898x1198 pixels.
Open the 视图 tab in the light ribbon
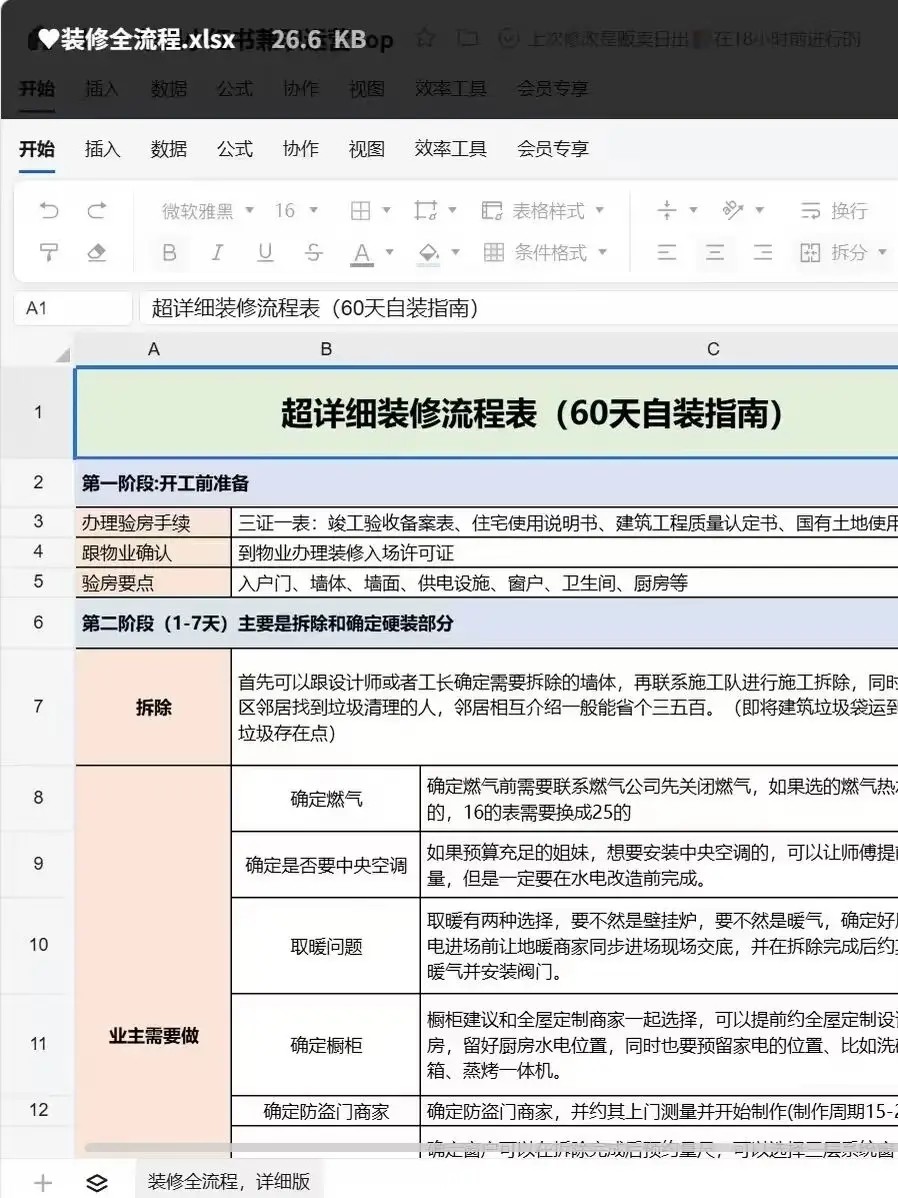coord(367,148)
